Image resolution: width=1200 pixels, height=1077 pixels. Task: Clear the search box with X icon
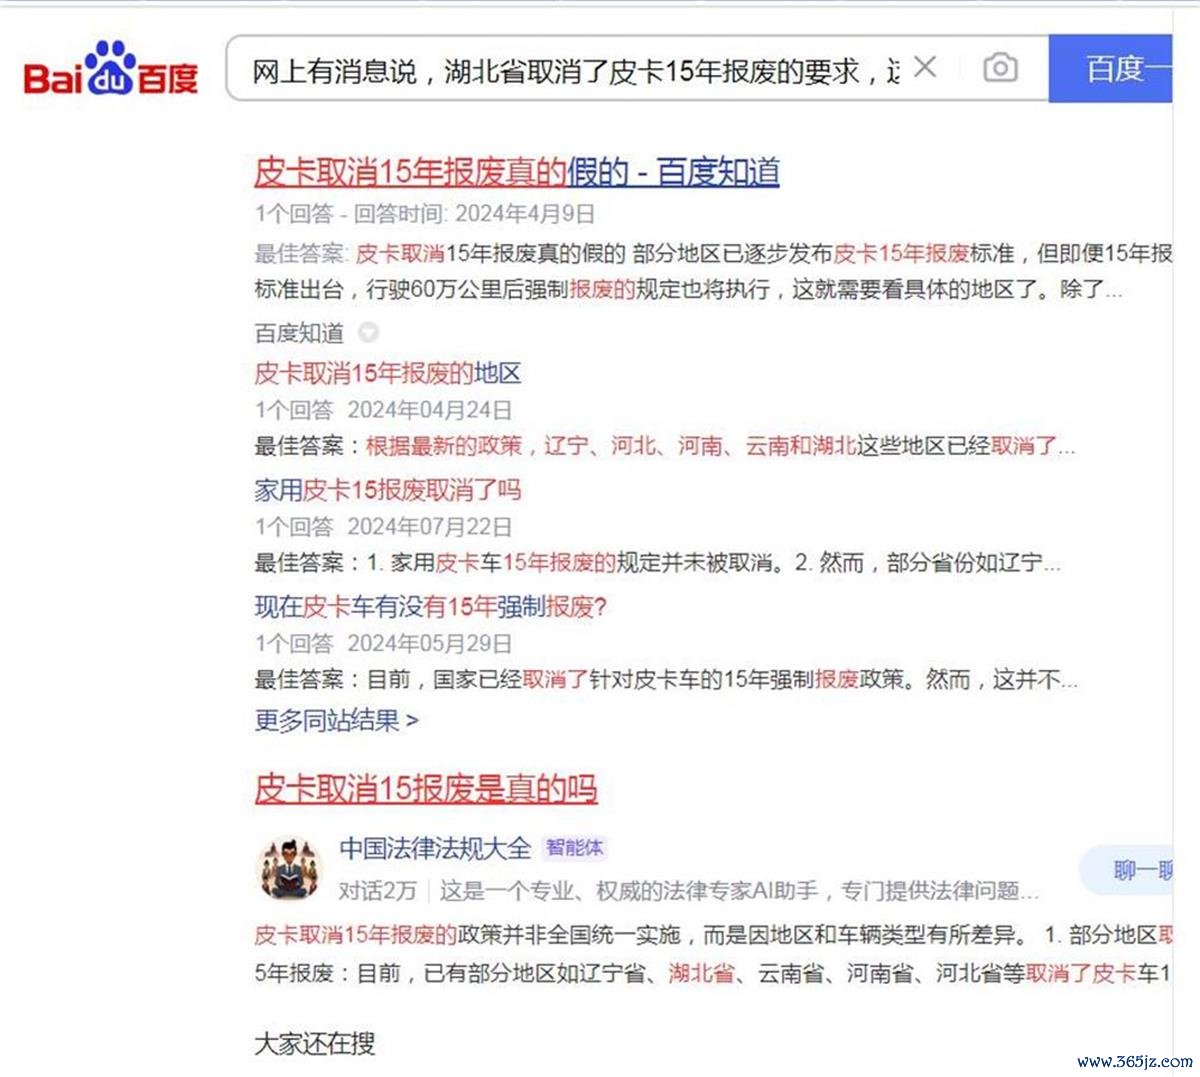click(926, 67)
